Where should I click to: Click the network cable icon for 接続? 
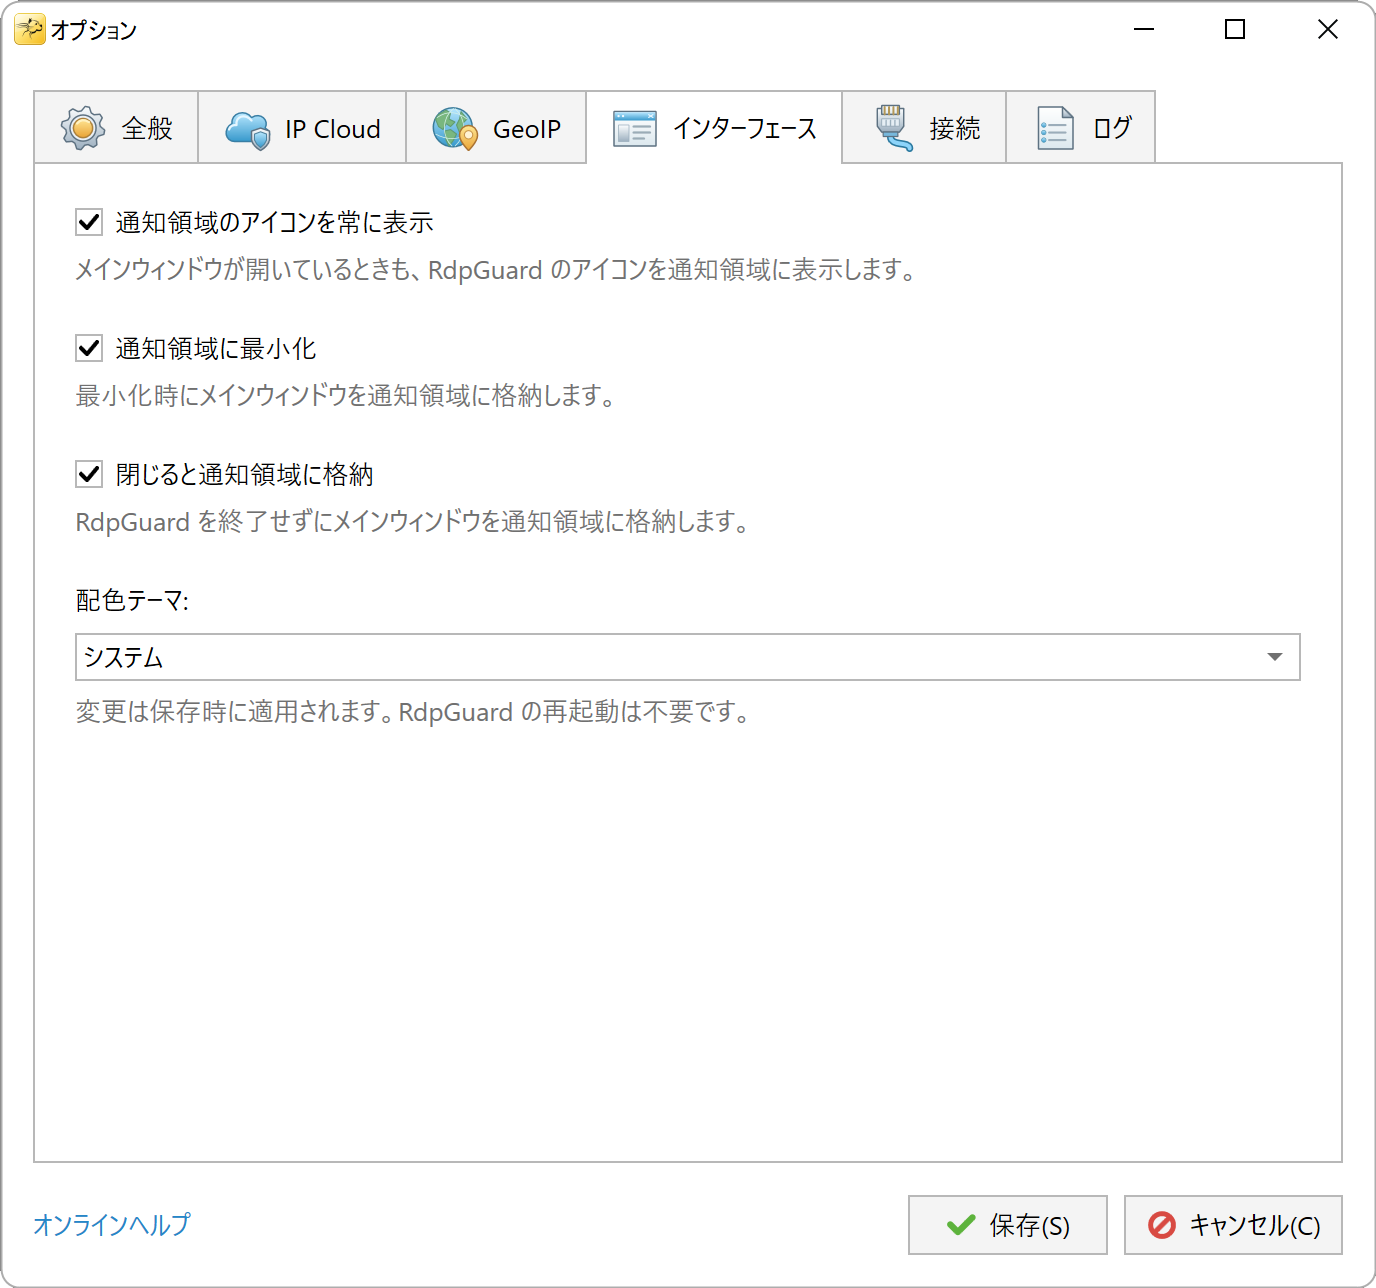(x=893, y=128)
